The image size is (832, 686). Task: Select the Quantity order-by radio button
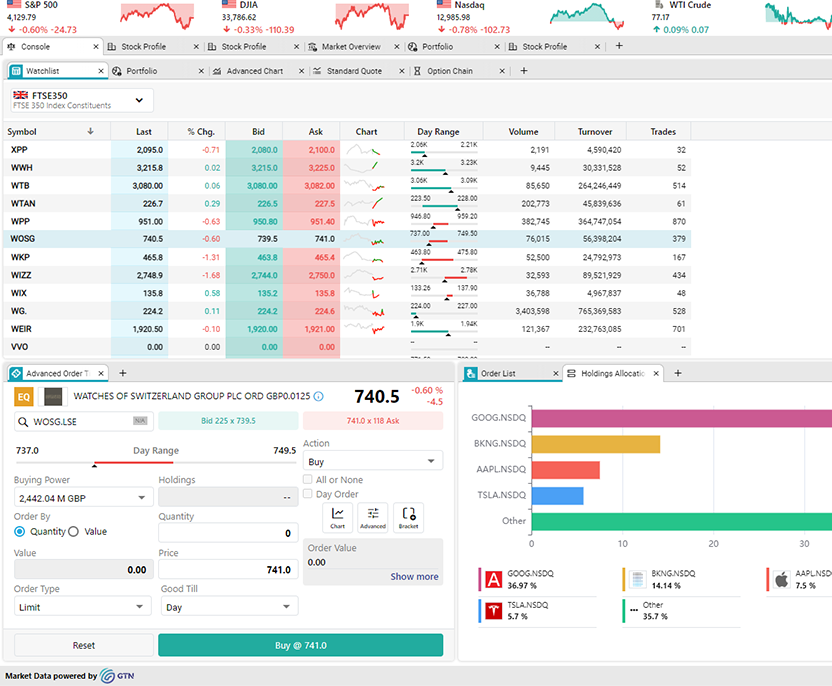(20, 531)
